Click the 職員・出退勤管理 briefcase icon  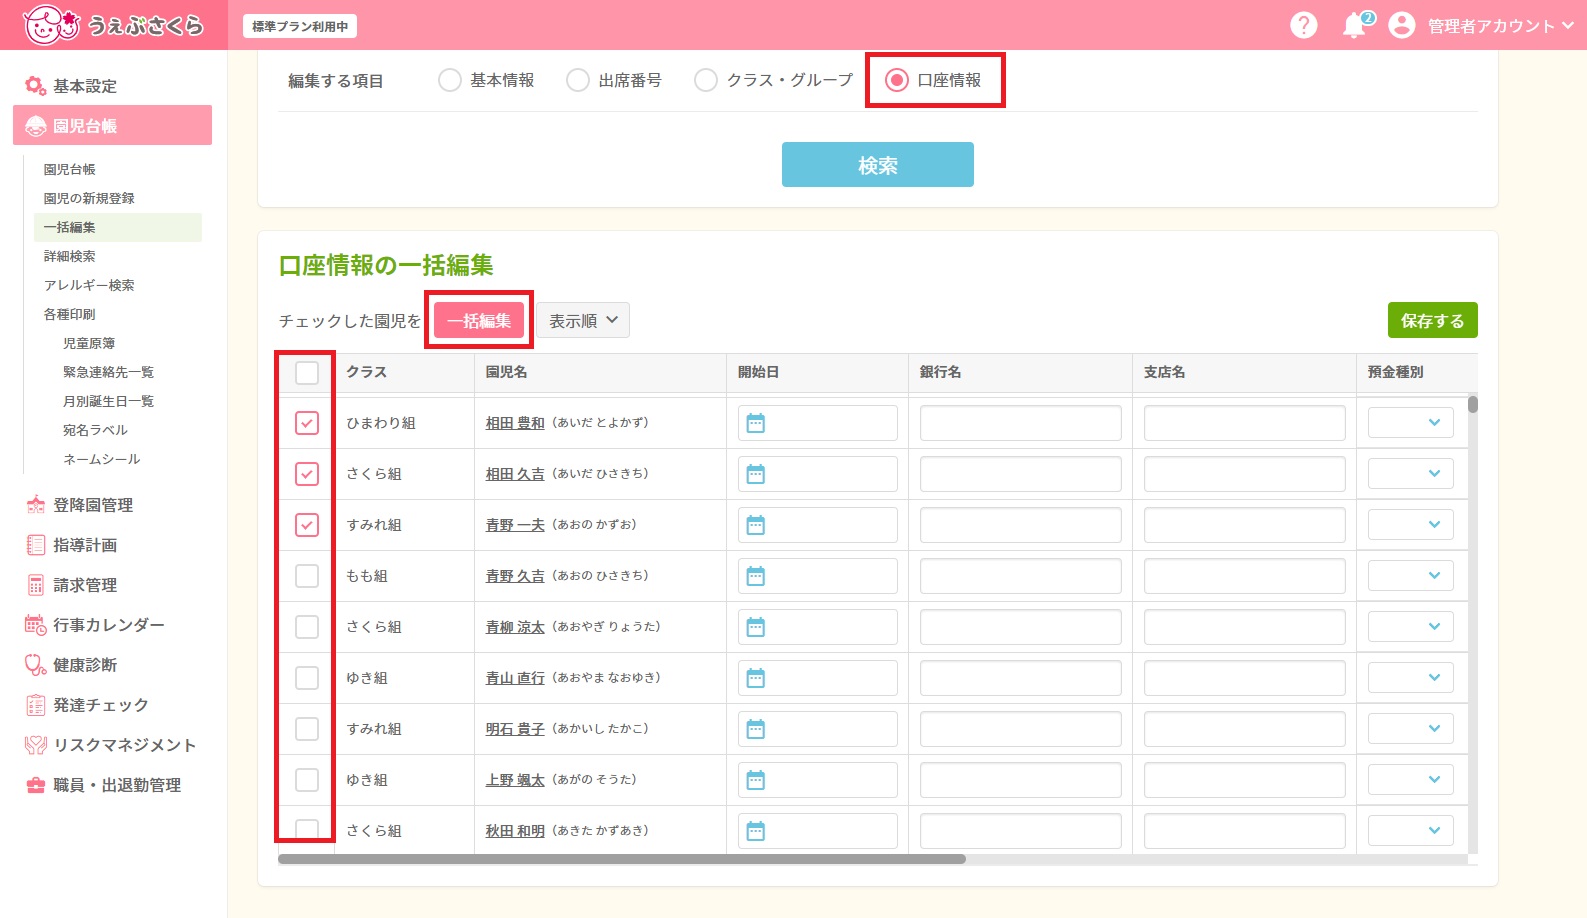pos(35,785)
